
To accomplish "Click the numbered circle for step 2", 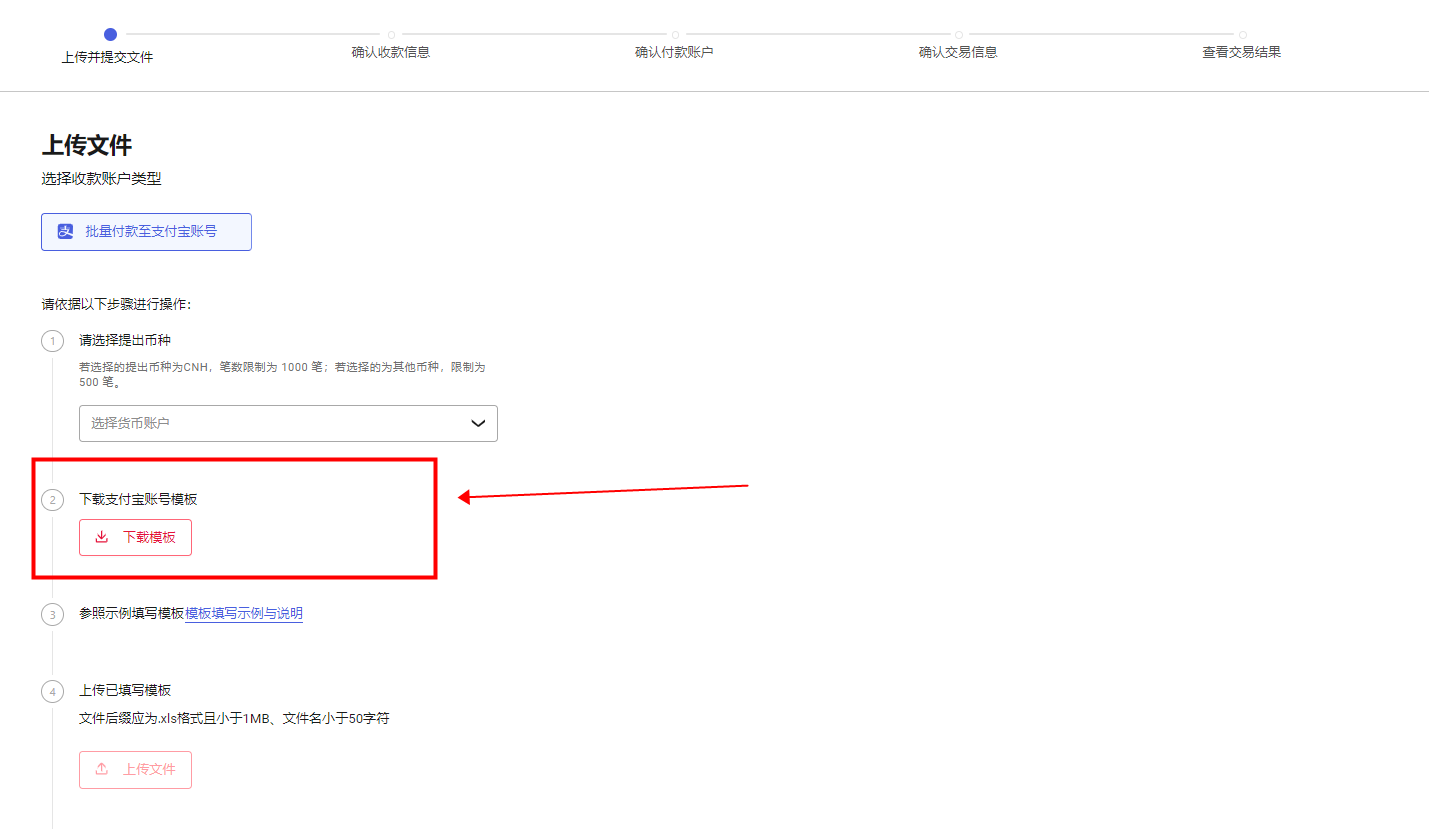I will coord(52,499).
